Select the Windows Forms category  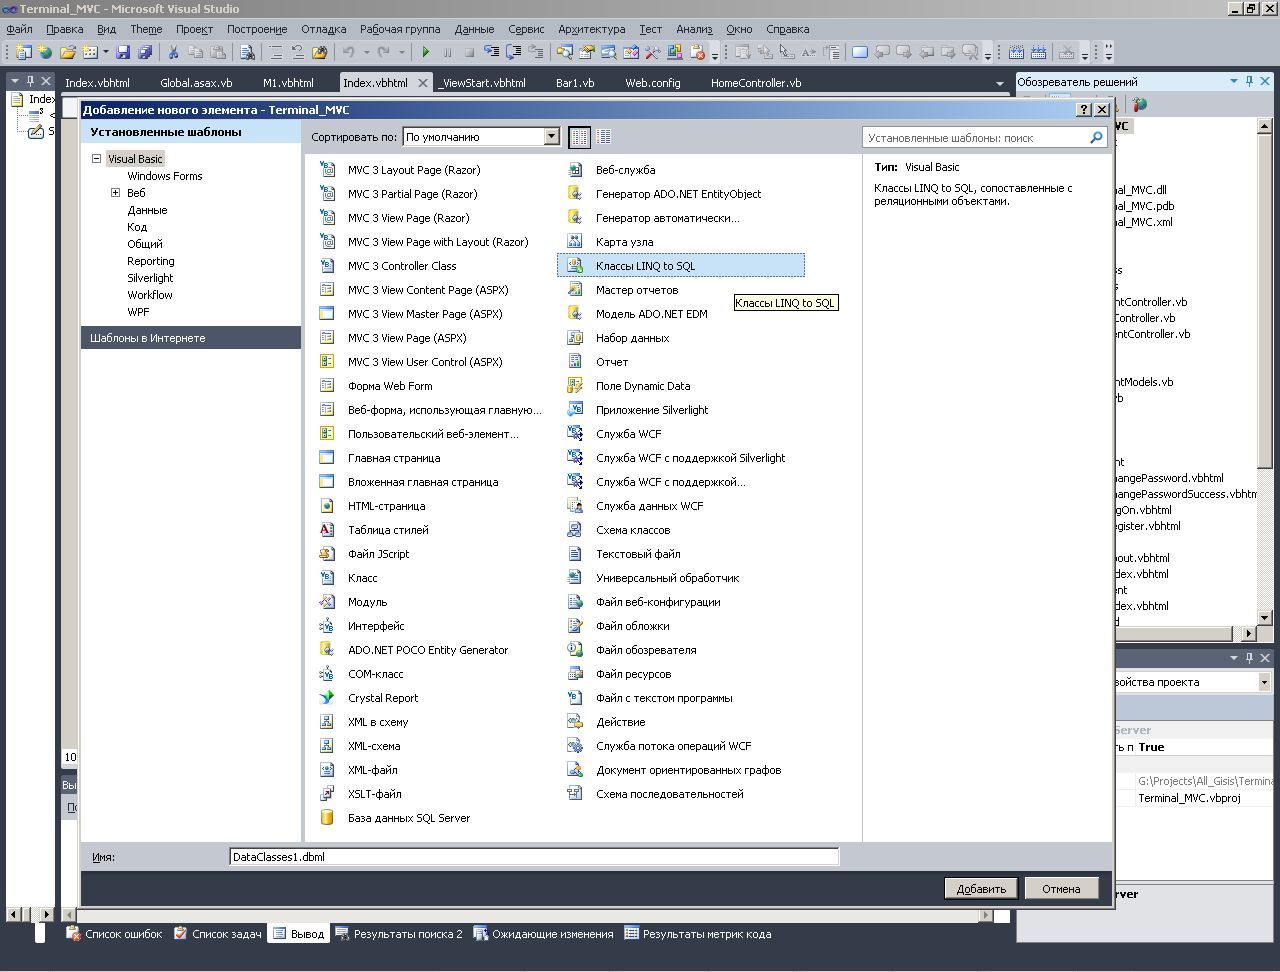coord(165,176)
